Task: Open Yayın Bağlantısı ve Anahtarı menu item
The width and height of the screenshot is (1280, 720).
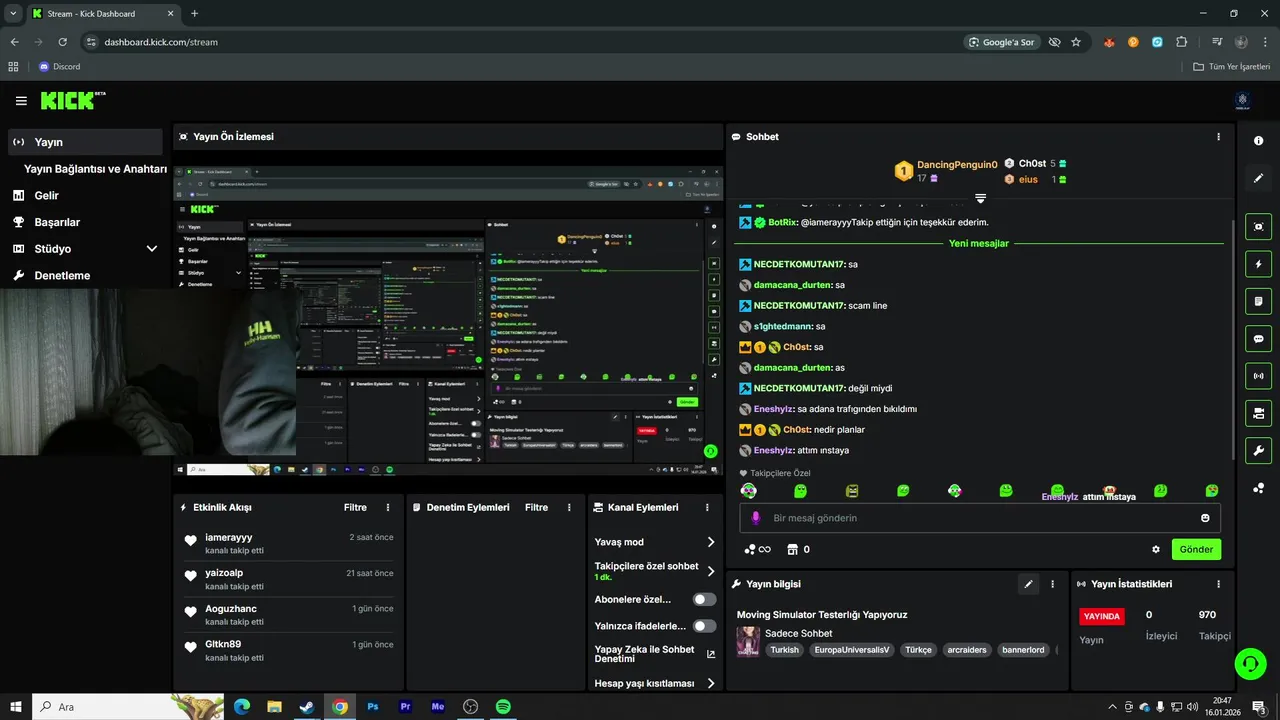Action: (95, 169)
